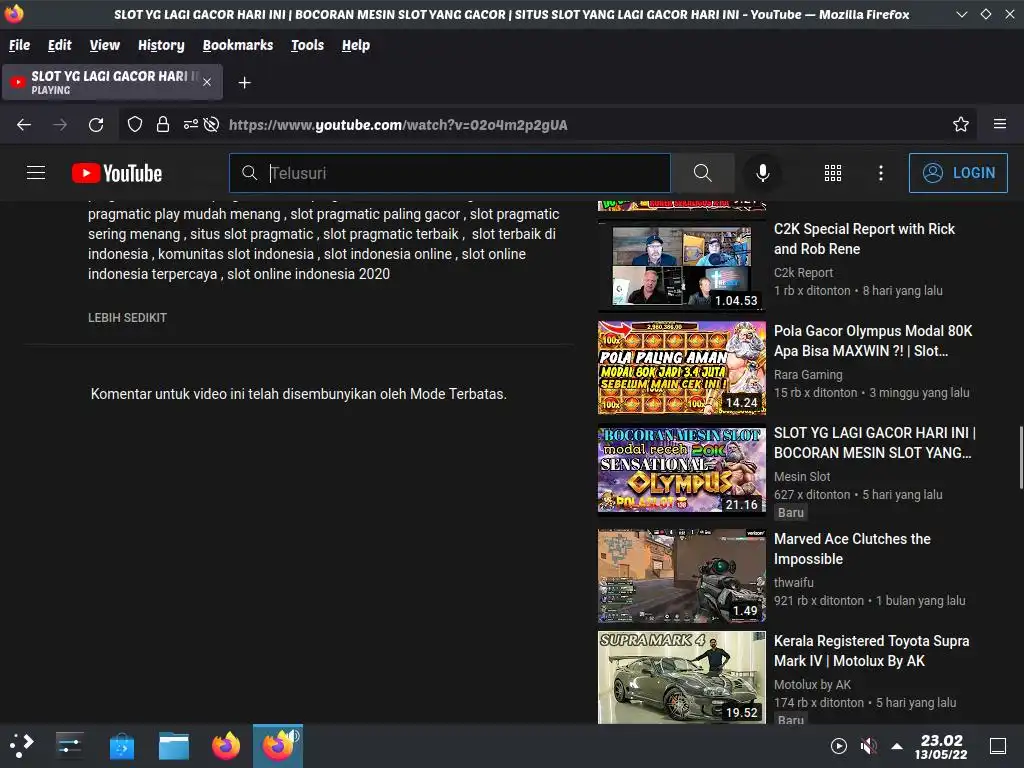Click the Marved Ace gameplay thumbnail
Image resolution: width=1024 pixels, height=768 pixels.
point(682,576)
